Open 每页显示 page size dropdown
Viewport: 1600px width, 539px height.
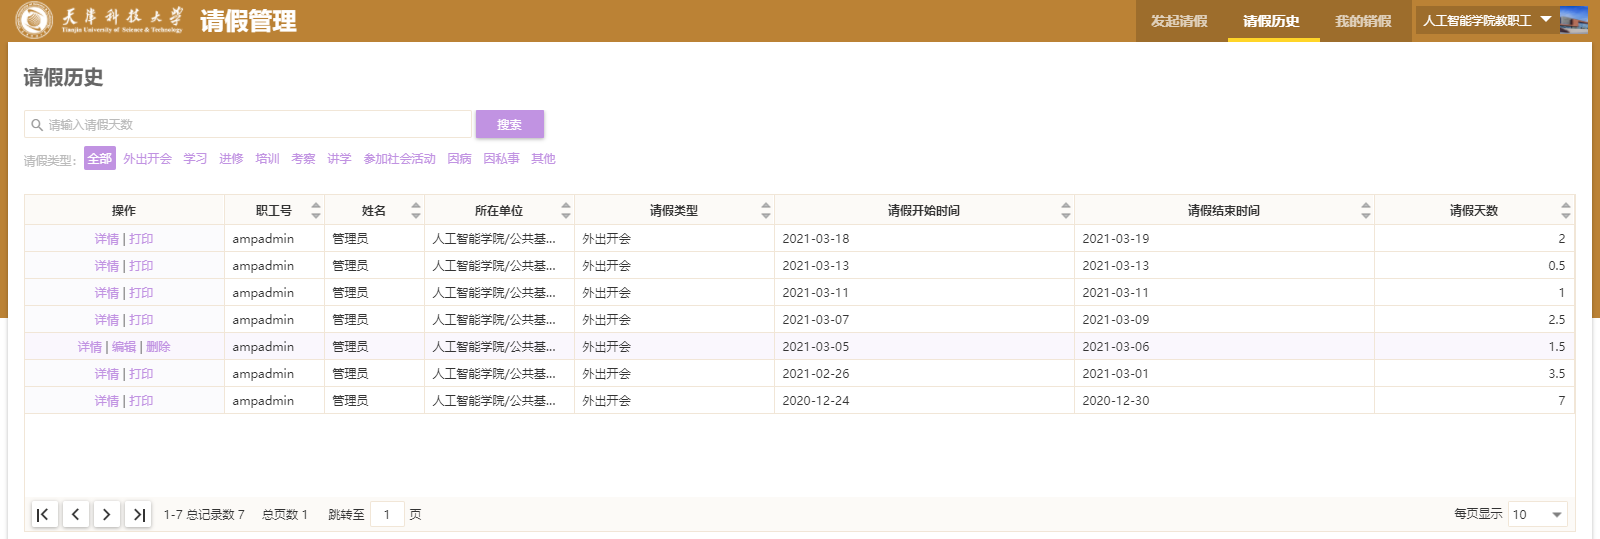coord(1537,514)
